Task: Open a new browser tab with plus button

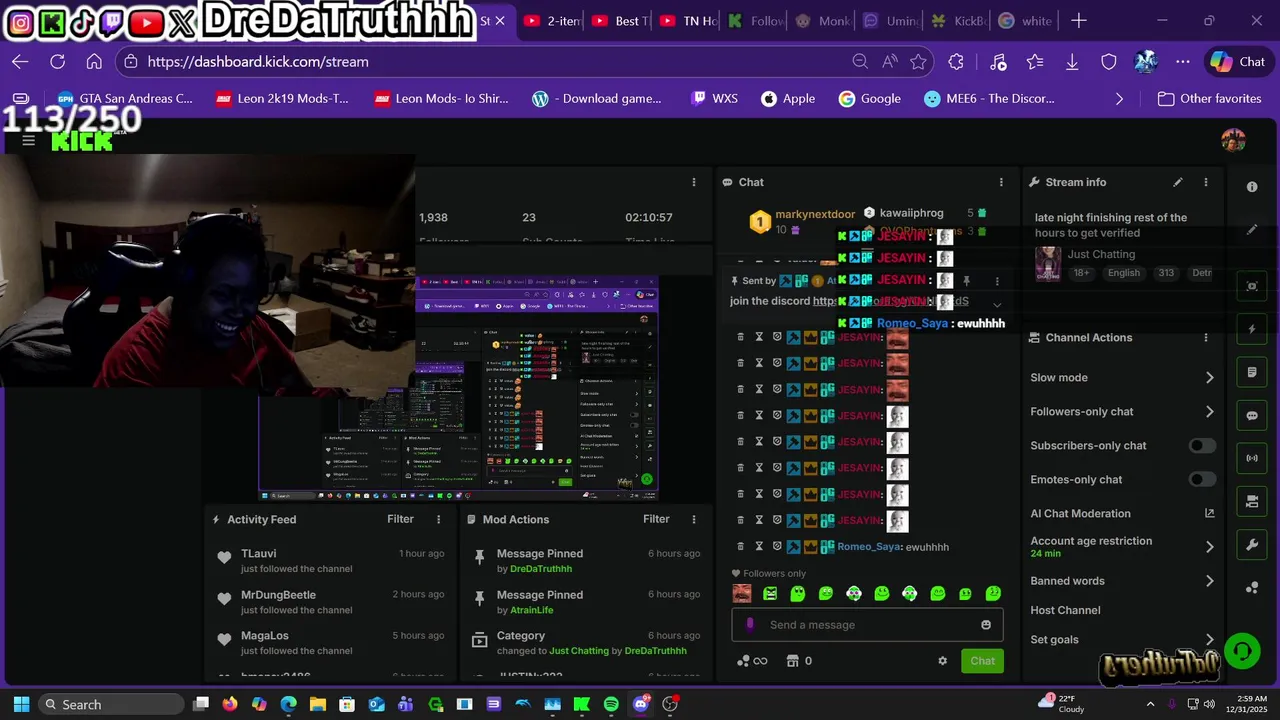Action: 1078,21
